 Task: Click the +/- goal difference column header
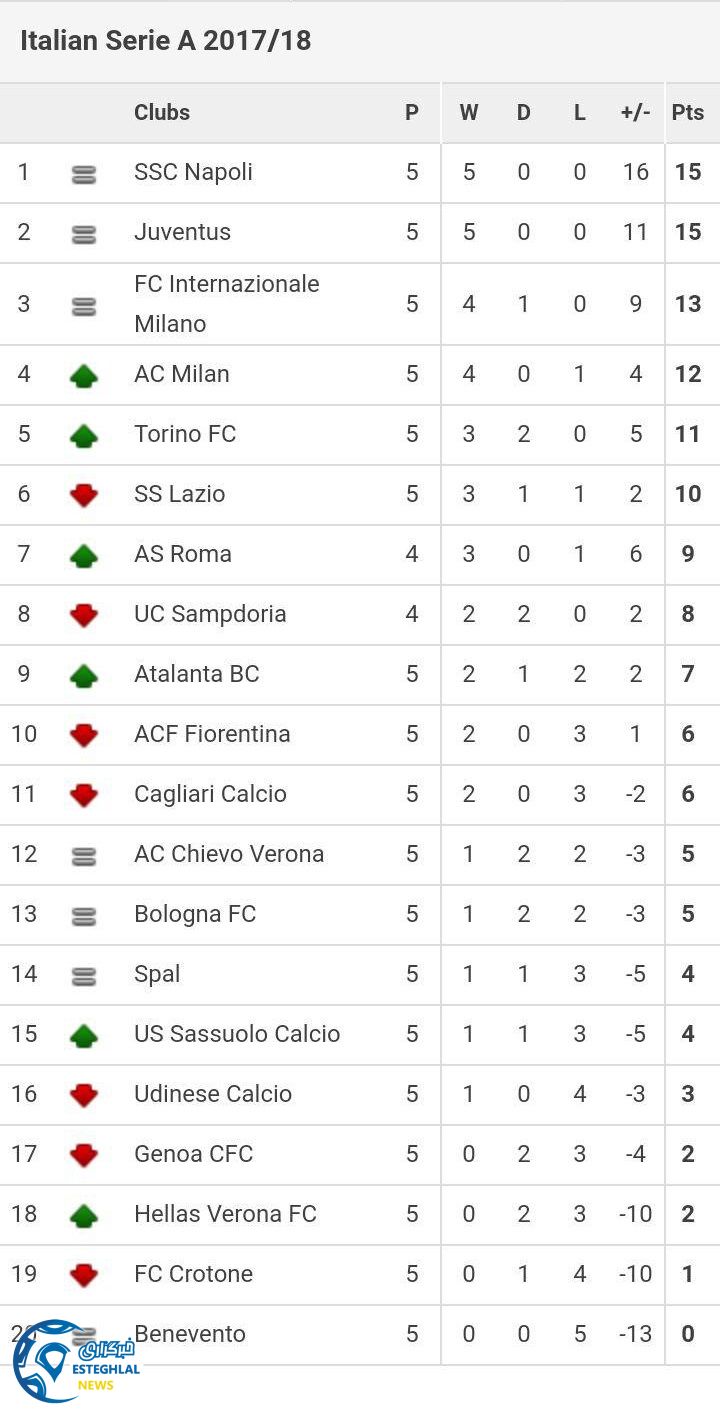(x=635, y=113)
